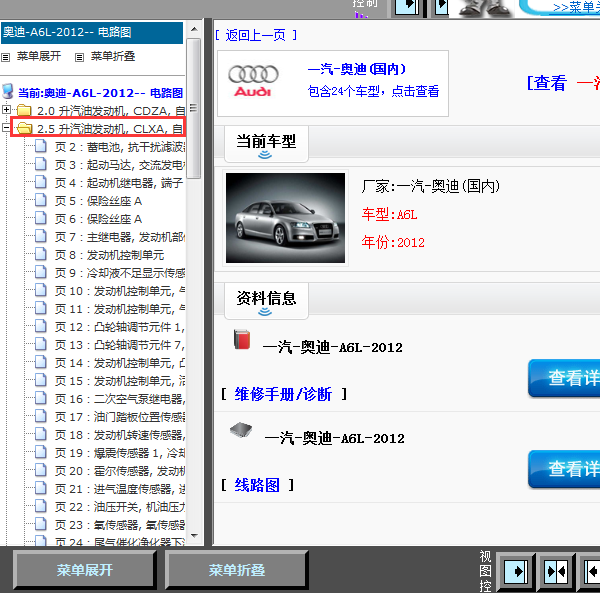Viewport: 600px width, 593px height.
Task: Click the double-chevron under 资料信息 tab
Action: pos(265,312)
